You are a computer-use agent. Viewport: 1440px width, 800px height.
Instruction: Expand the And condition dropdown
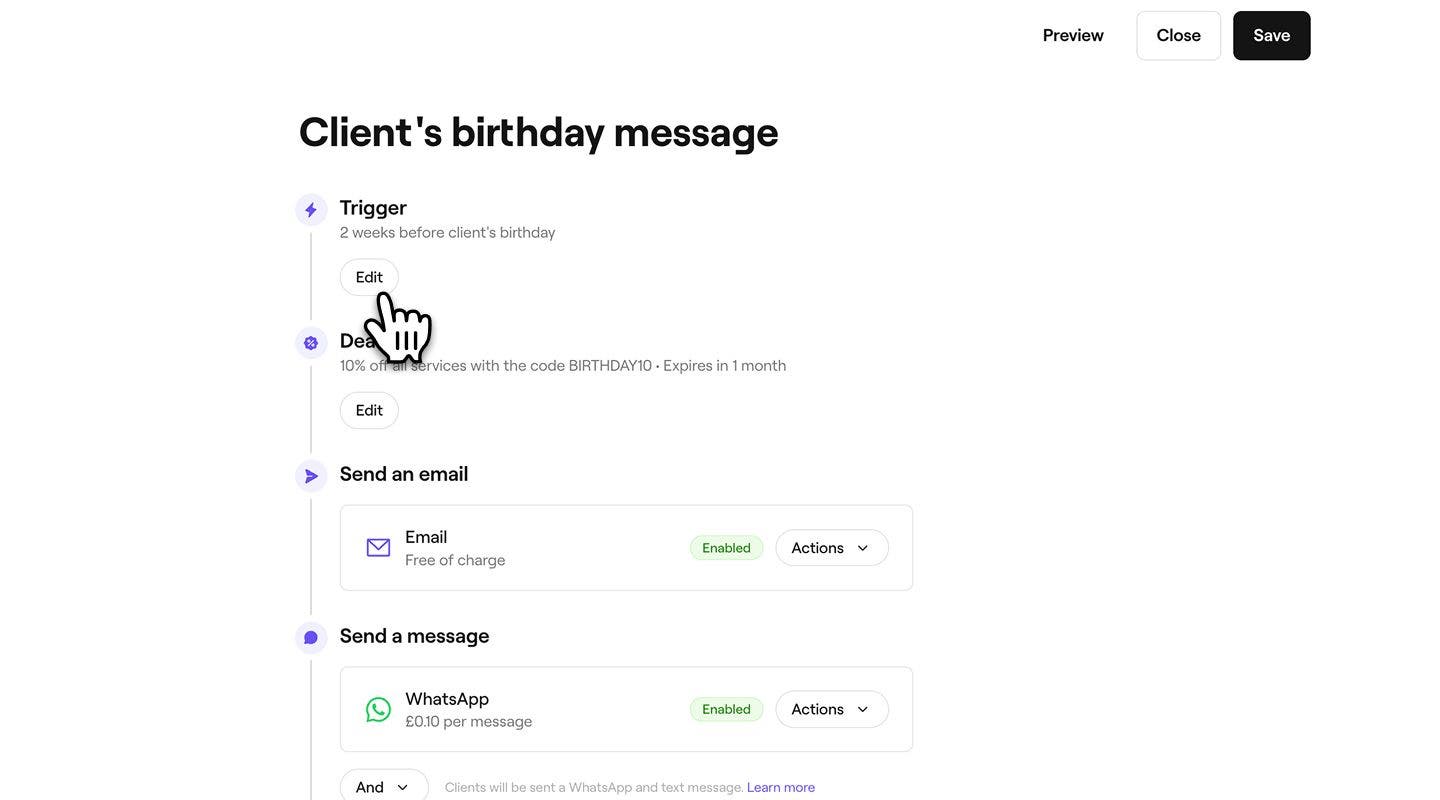click(384, 787)
